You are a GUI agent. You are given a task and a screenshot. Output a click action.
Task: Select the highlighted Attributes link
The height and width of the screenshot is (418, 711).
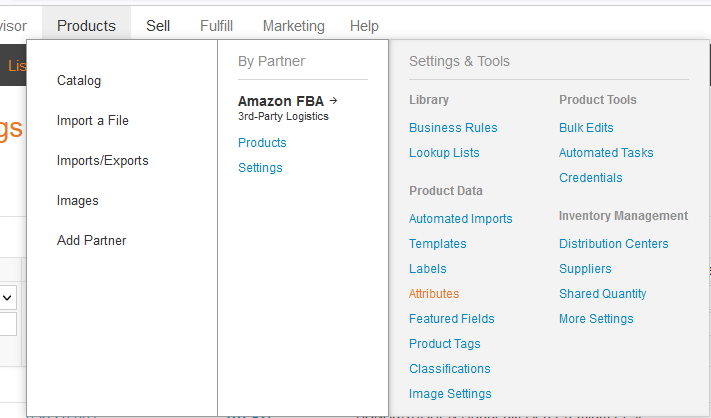pyautogui.click(x=434, y=294)
